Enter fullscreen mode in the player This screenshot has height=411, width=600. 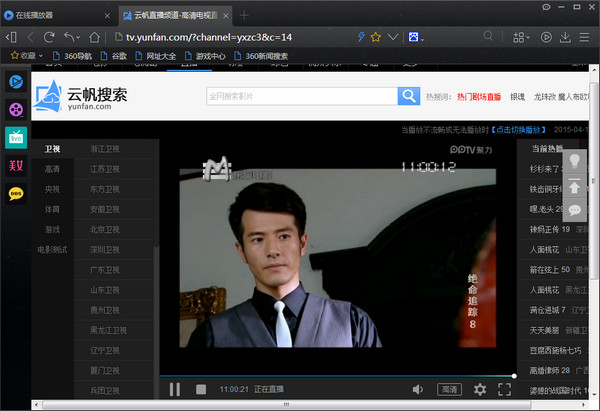505,389
